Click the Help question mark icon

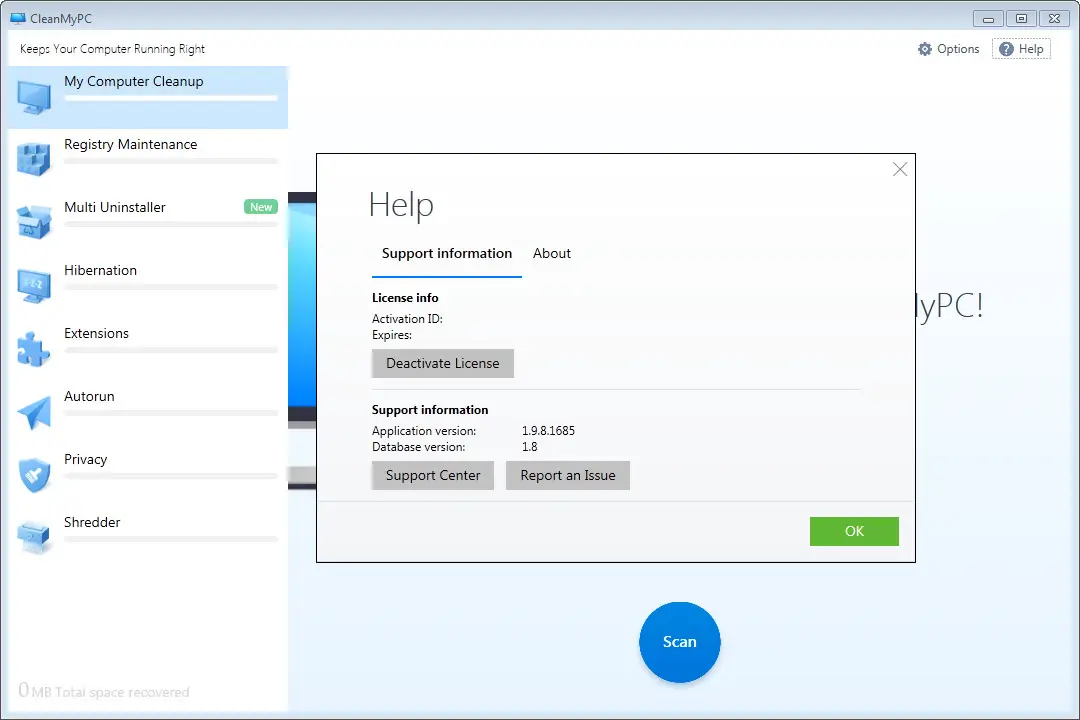coord(1006,49)
